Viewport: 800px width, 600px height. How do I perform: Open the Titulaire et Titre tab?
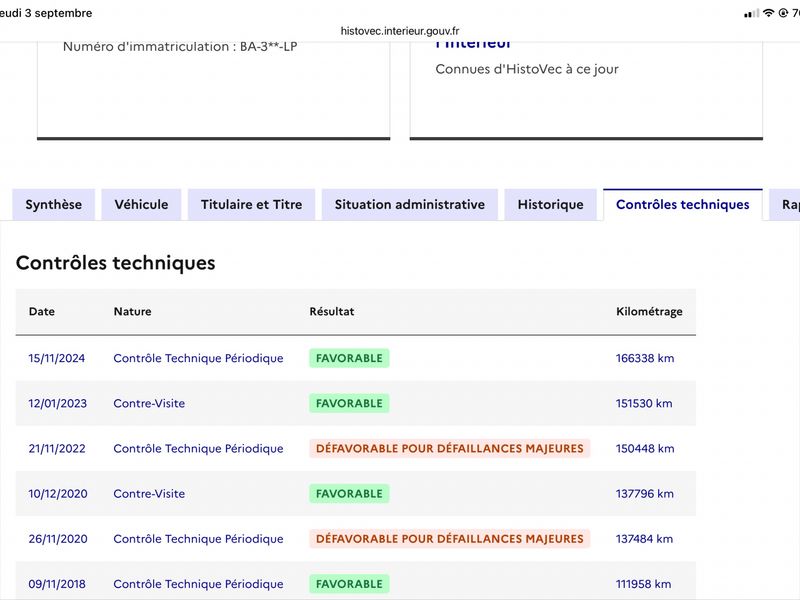[x=252, y=205]
